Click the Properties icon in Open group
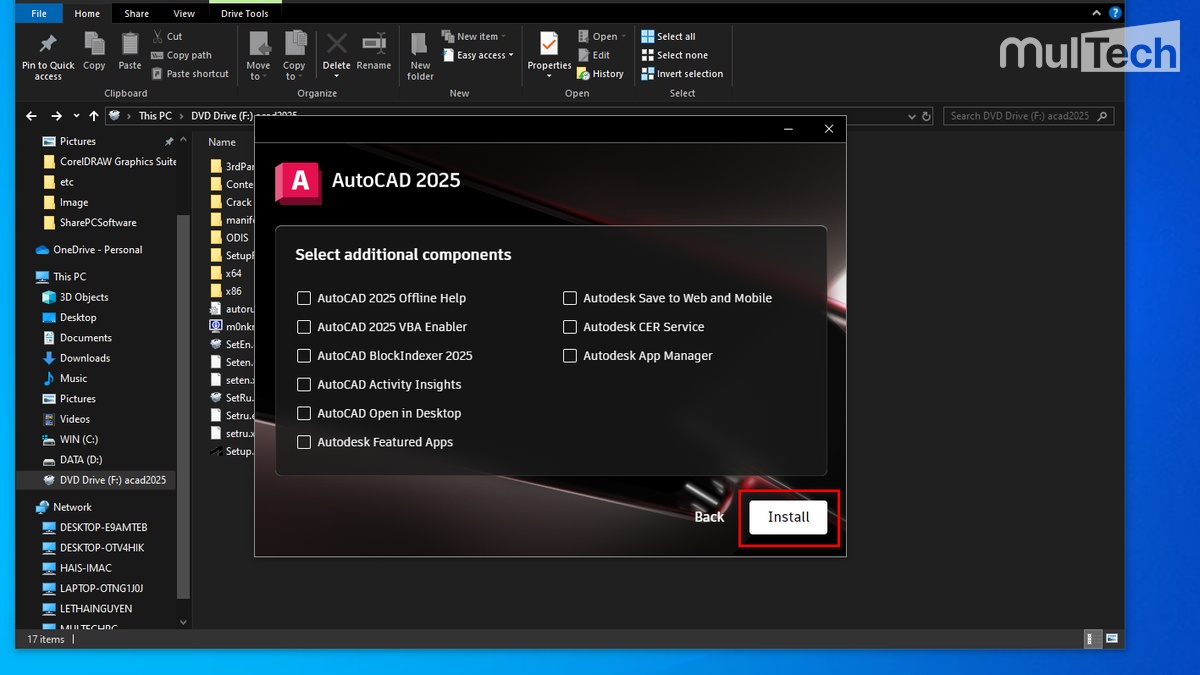Viewport: 1200px width, 675px height. coord(548,47)
